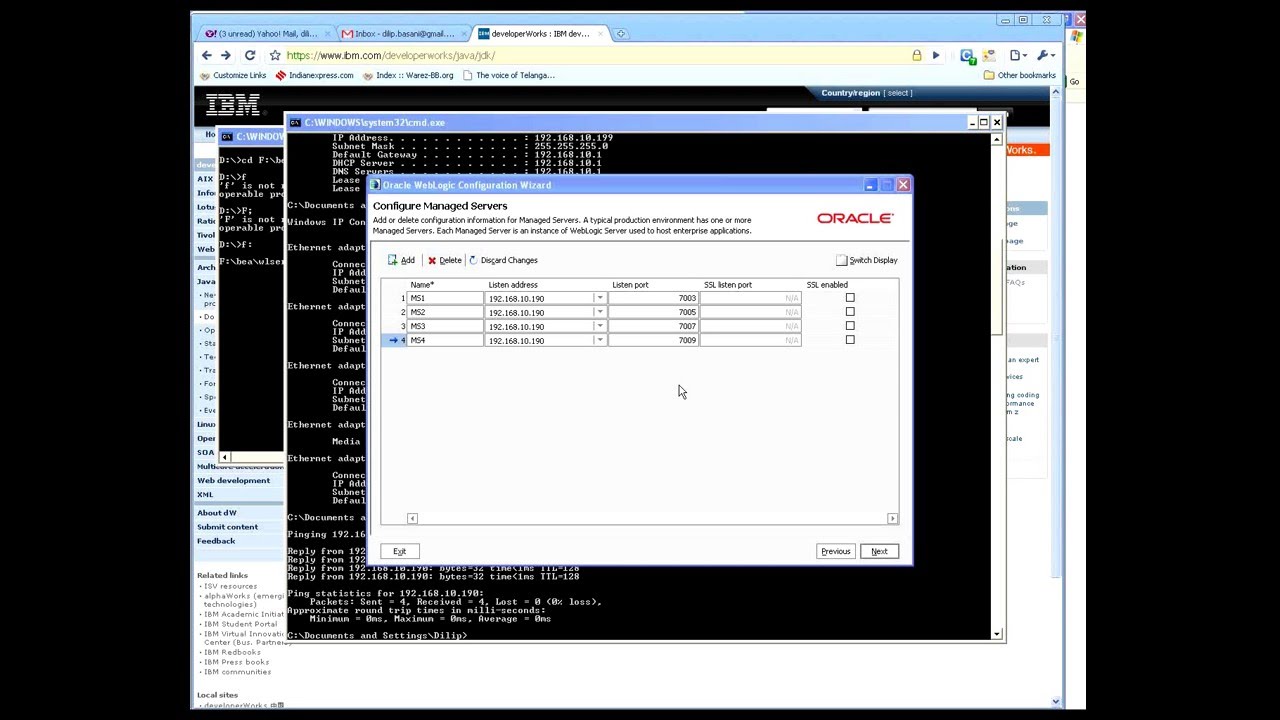Open Country/region select link
The height and width of the screenshot is (720, 1280).
tap(898, 93)
